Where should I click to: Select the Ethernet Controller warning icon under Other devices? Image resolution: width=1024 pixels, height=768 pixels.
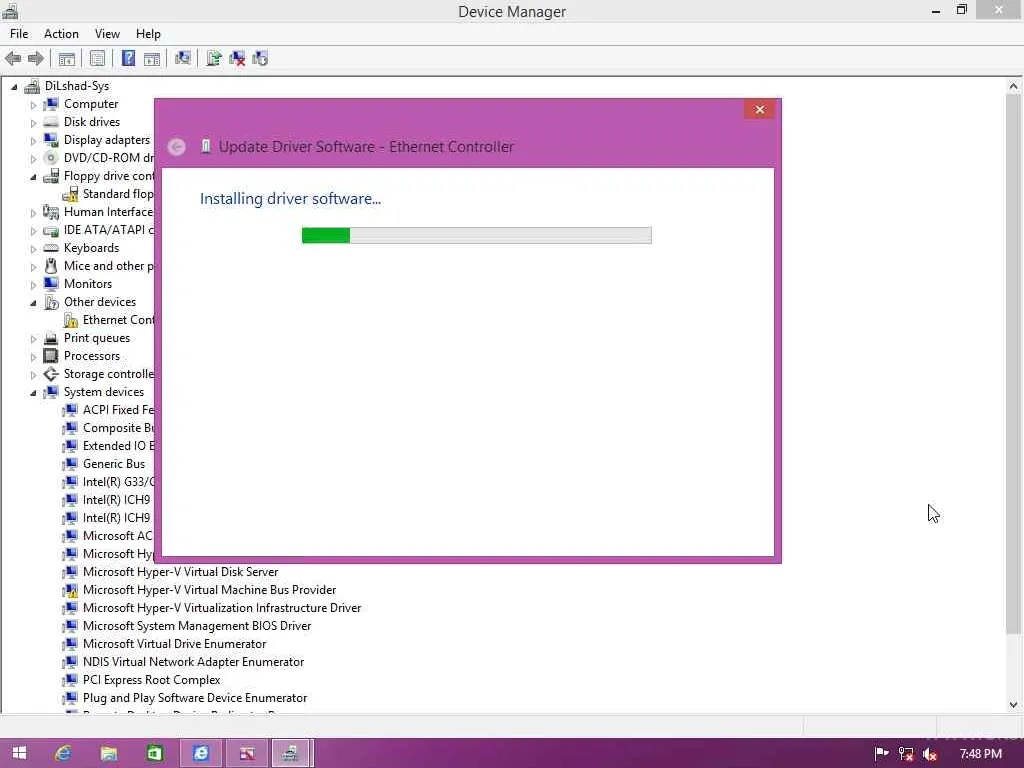tap(71, 320)
